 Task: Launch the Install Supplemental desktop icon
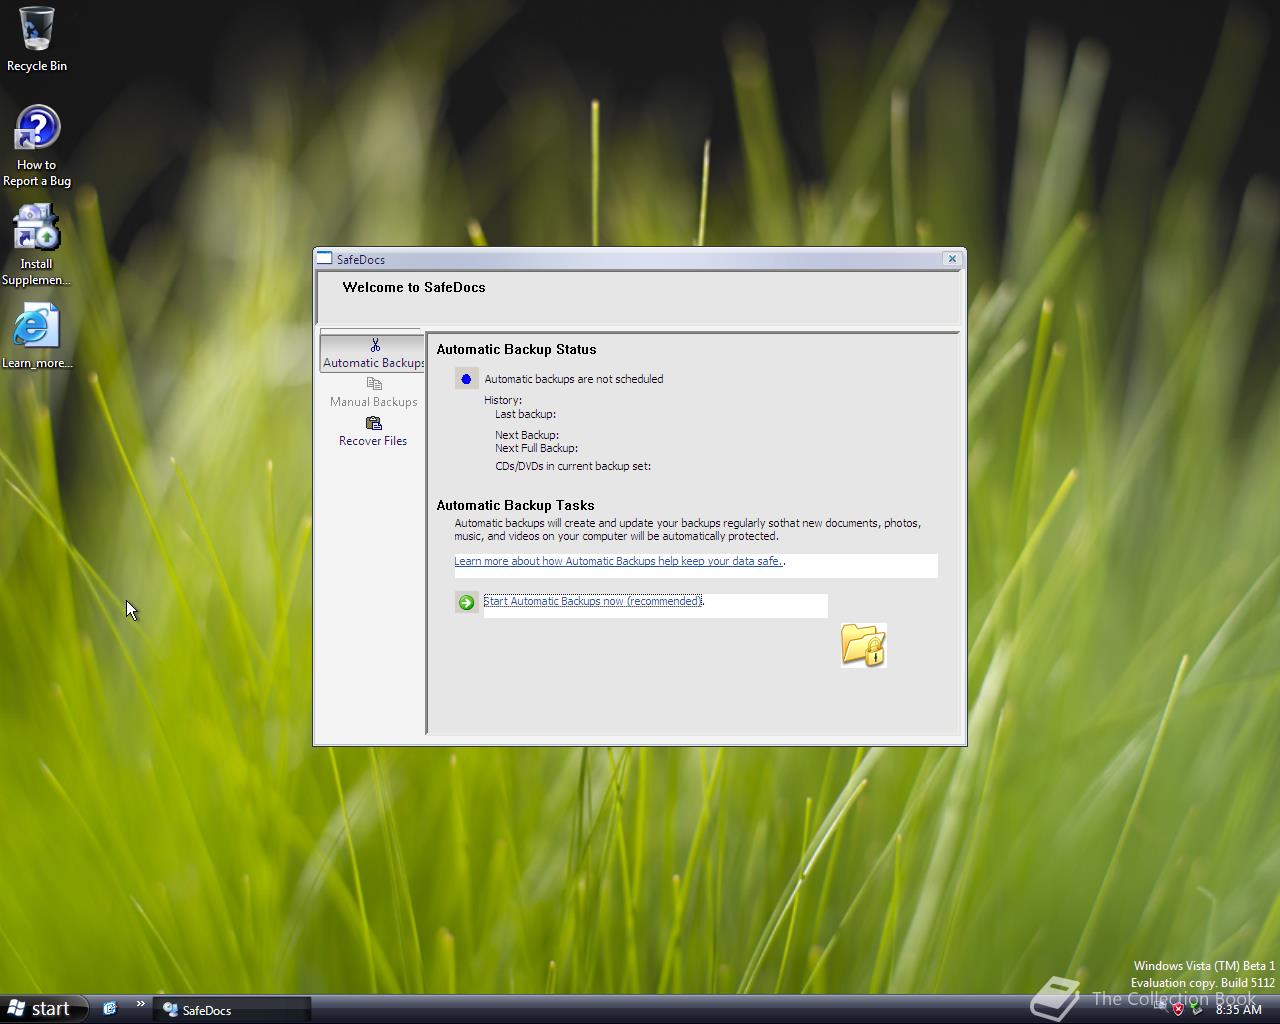click(x=37, y=245)
